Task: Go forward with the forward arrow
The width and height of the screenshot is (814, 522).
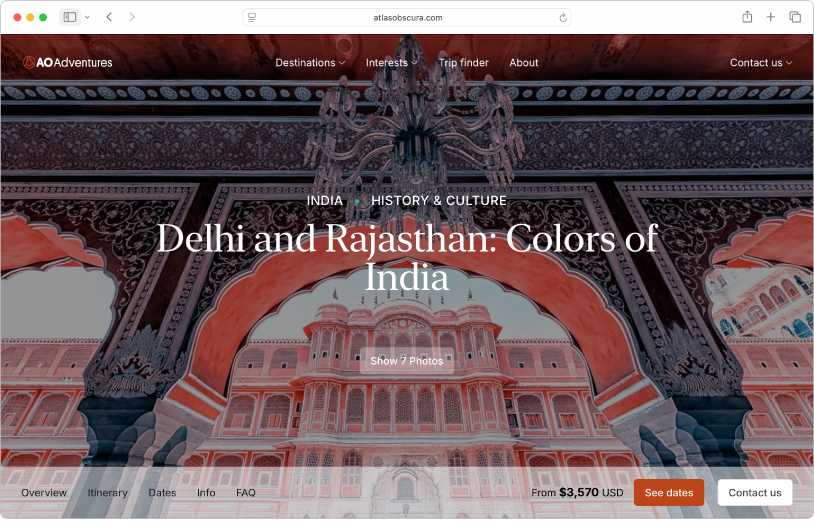Action: coord(132,17)
